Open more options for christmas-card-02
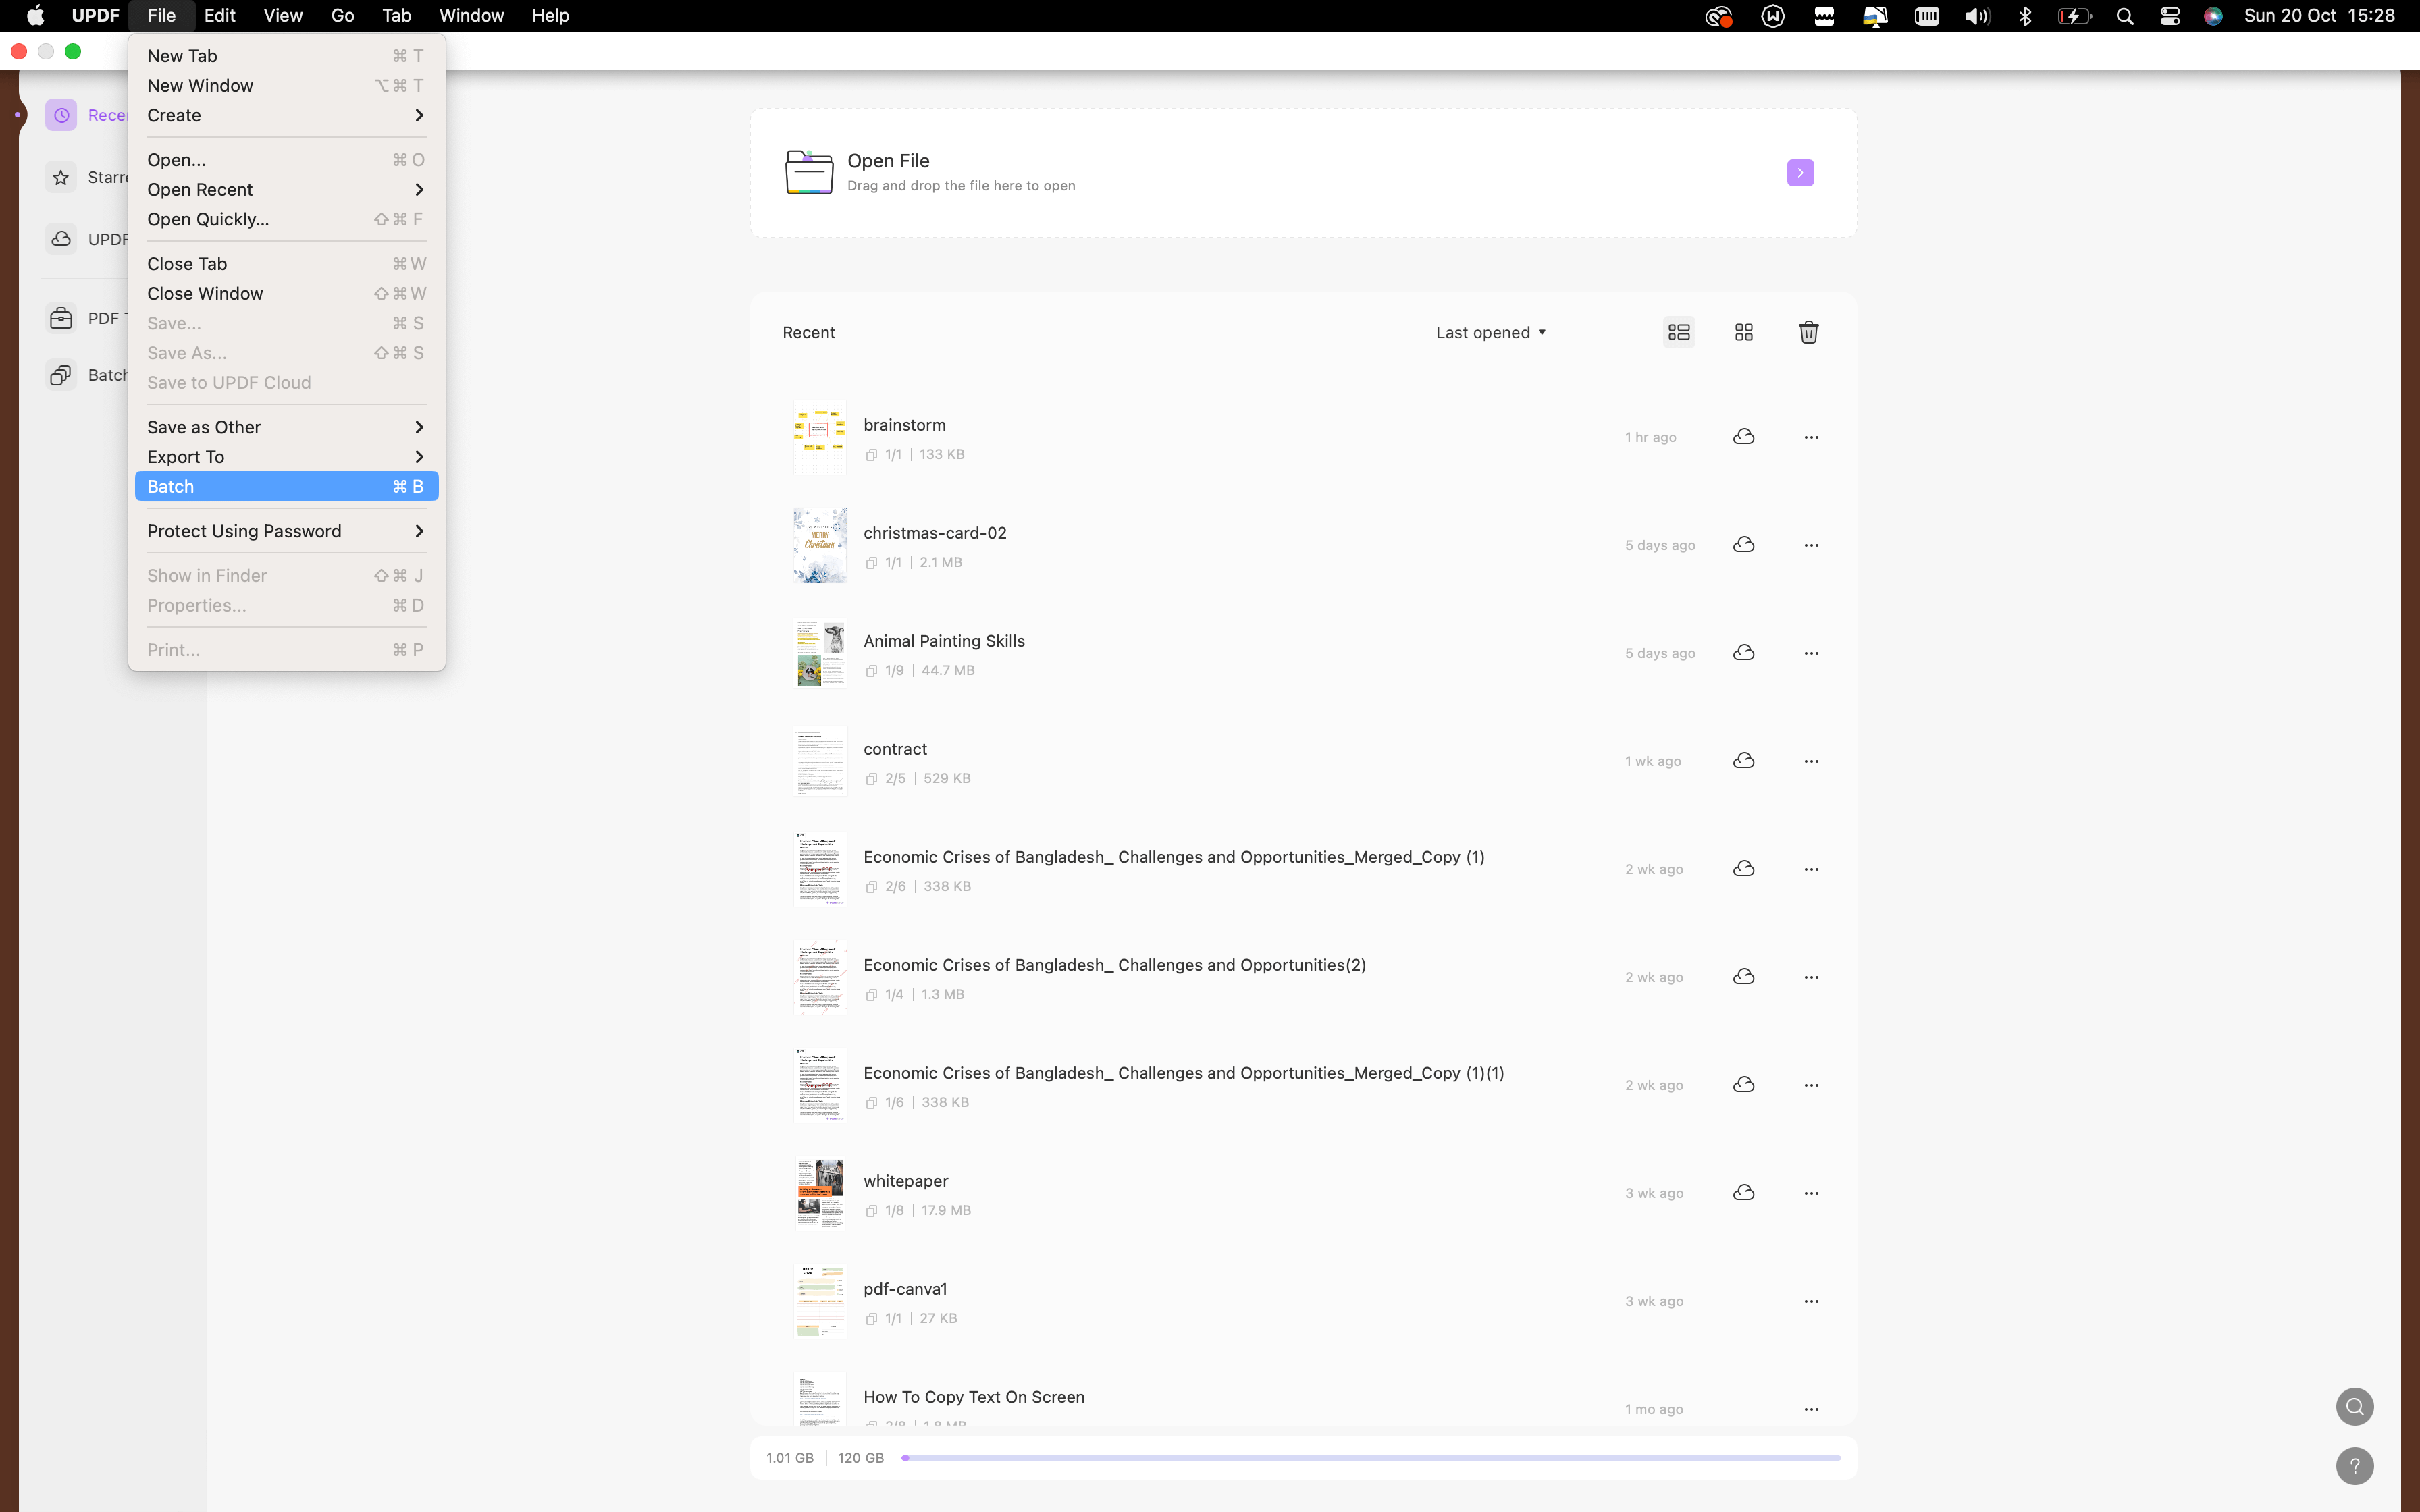This screenshot has width=2420, height=1512. (1811, 545)
